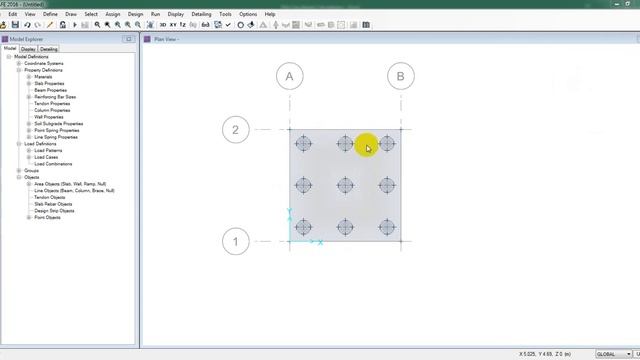Click grid bubble B in plan view

click(x=401, y=76)
